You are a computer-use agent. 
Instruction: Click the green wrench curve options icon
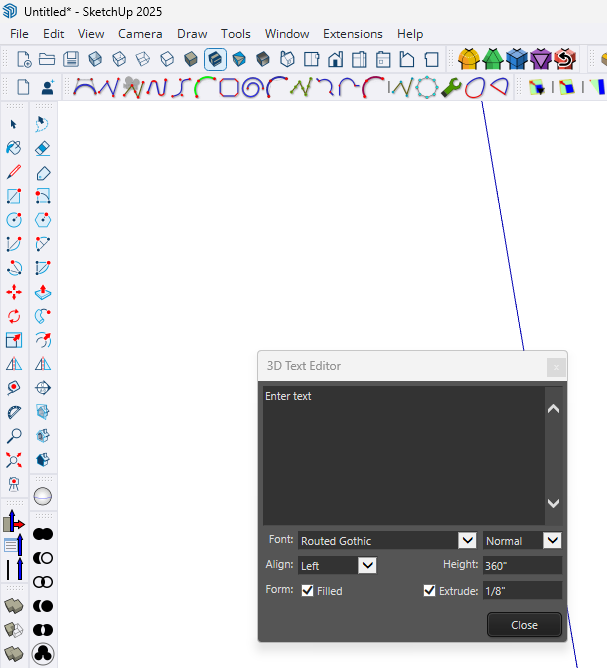(x=452, y=87)
